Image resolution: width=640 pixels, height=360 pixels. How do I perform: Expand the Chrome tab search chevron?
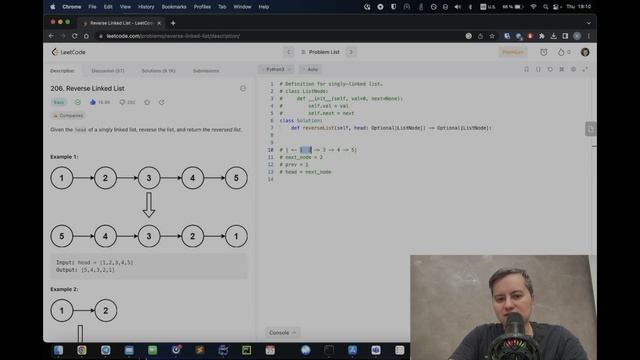pos(589,23)
